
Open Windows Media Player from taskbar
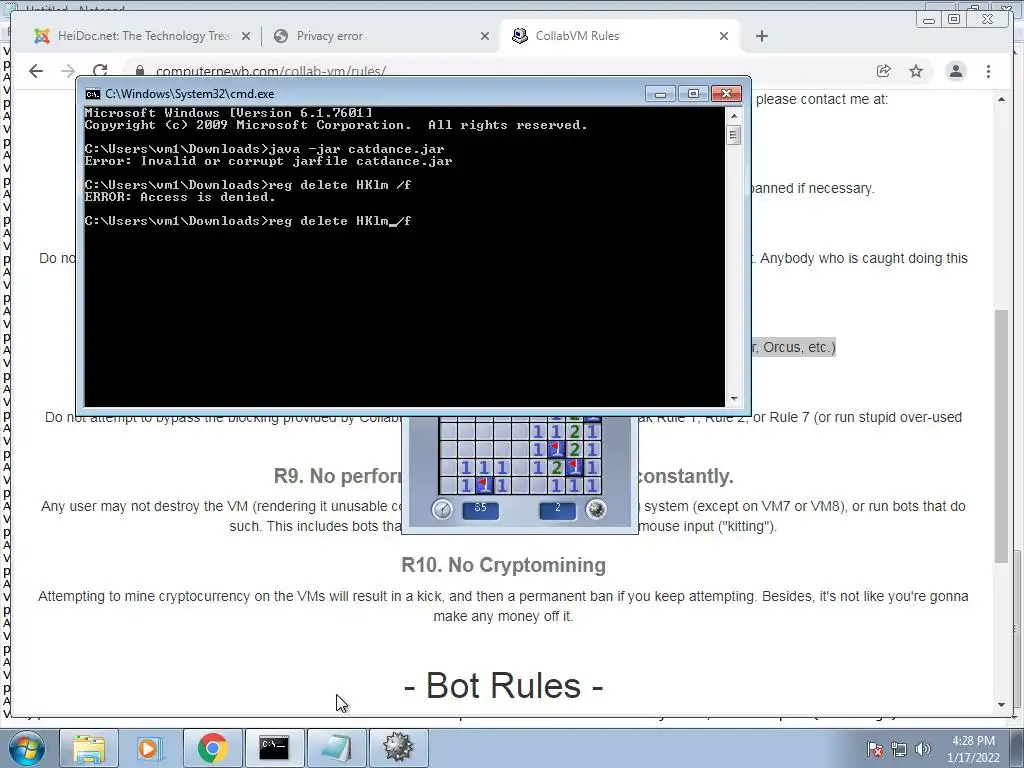click(x=150, y=748)
